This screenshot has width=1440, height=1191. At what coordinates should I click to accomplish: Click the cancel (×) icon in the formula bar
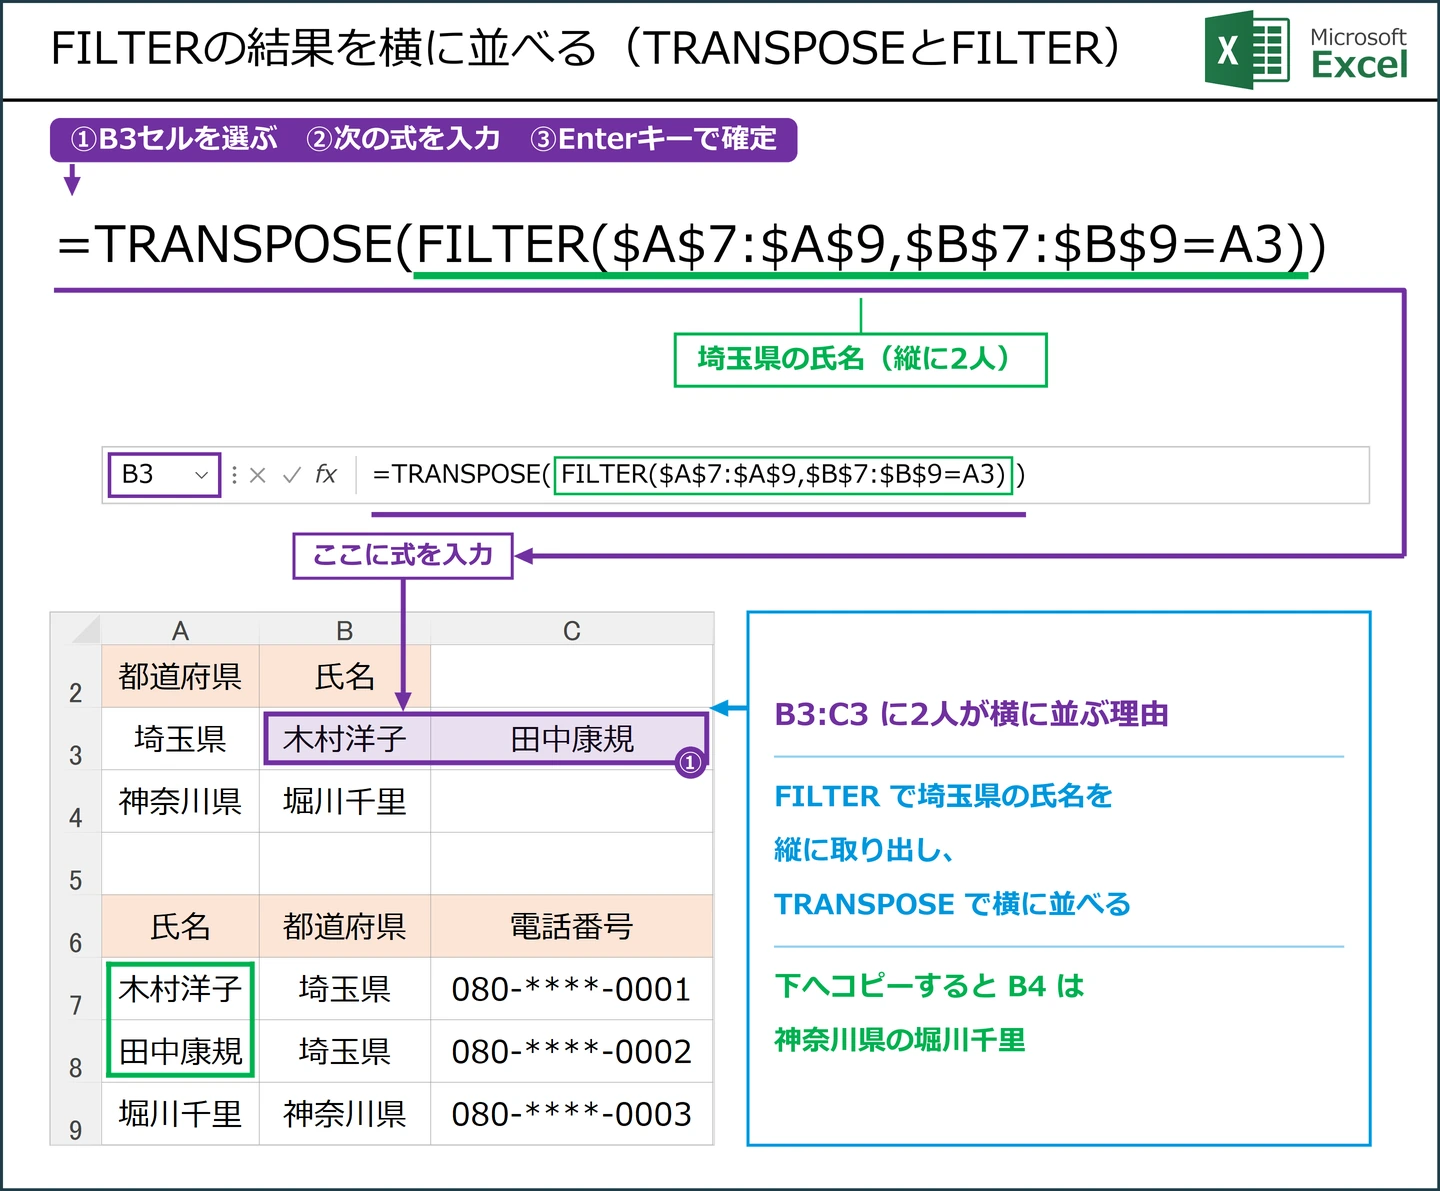pyautogui.click(x=258, y=475)
